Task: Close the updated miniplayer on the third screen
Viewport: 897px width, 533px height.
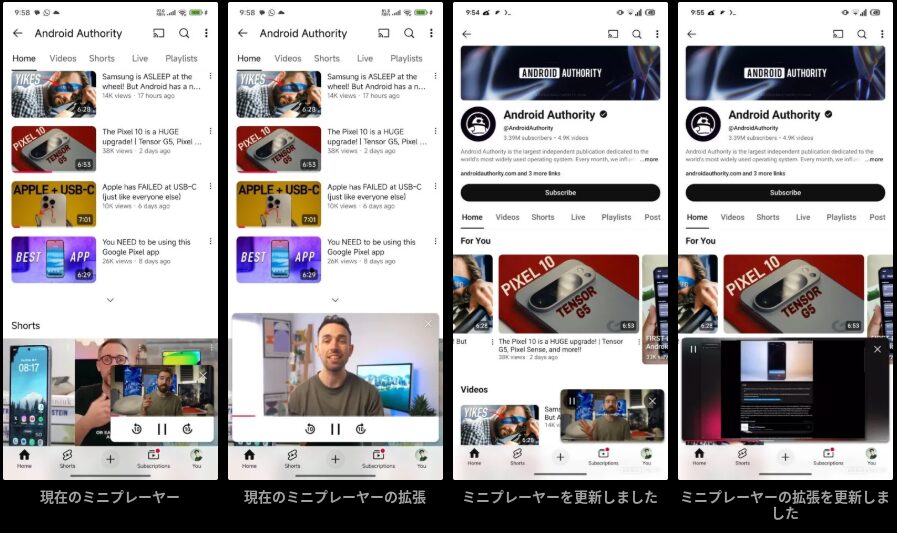Action: (x=652, y=401)
